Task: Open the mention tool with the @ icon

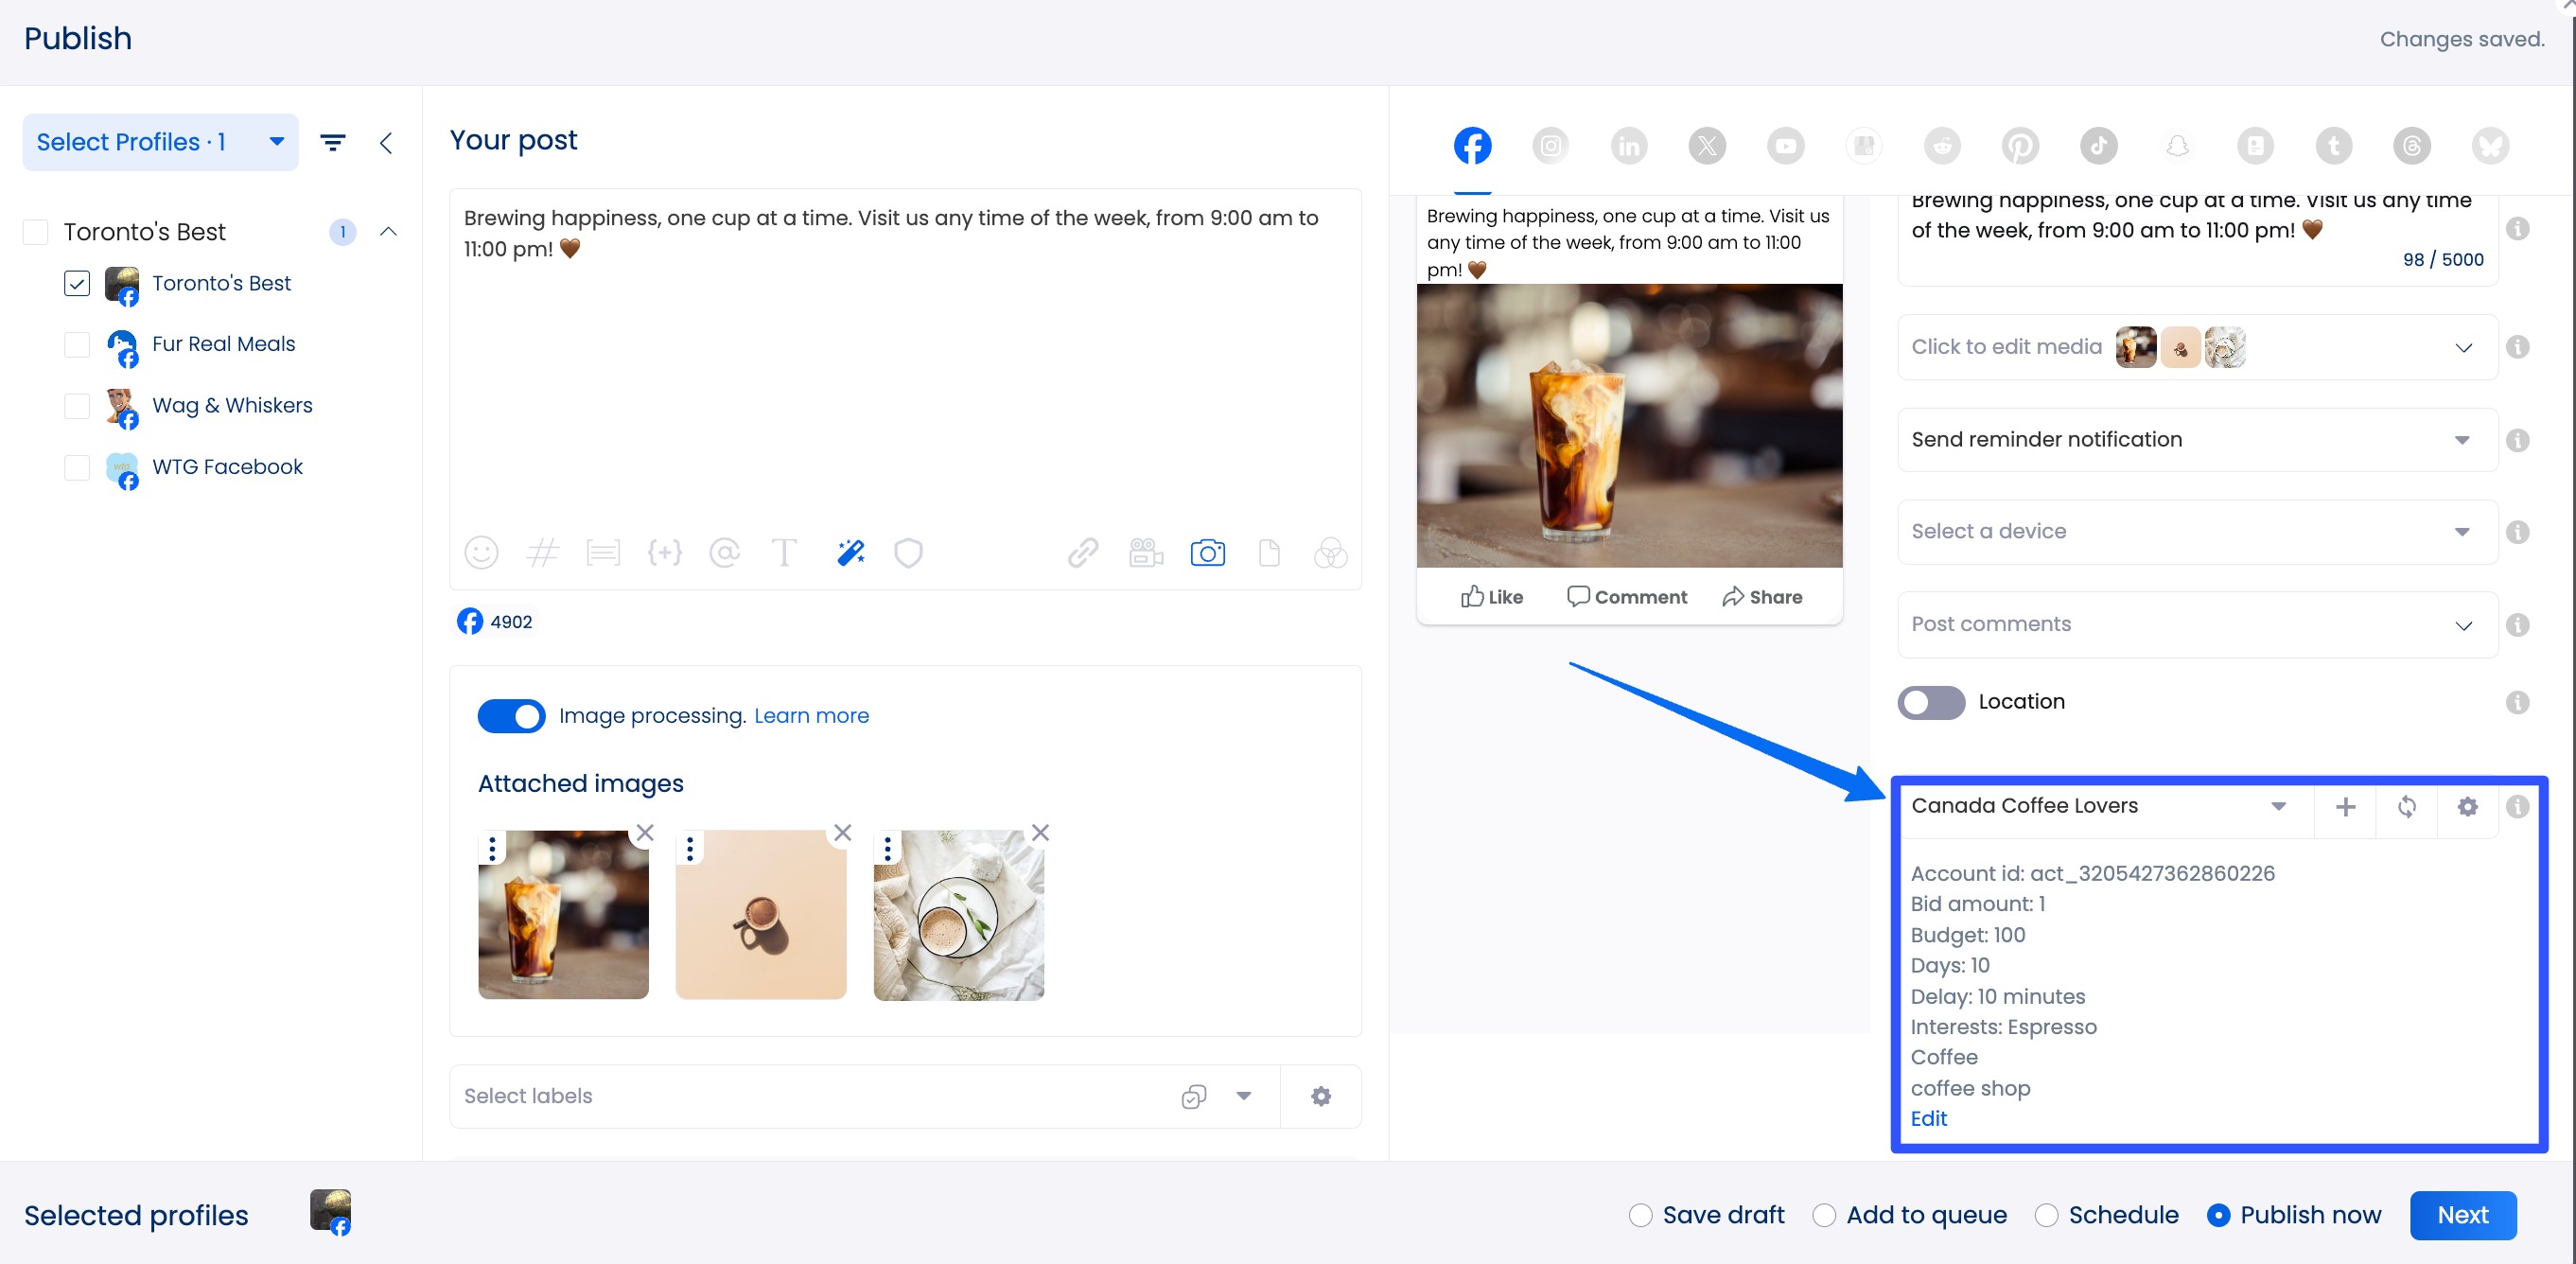Action: (725, 553)
